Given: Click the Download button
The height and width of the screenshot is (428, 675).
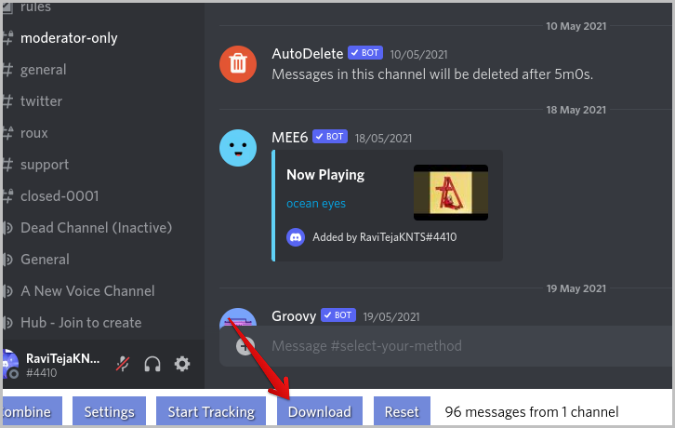Looking at the screenshot, I should click(x=319, y=412).
